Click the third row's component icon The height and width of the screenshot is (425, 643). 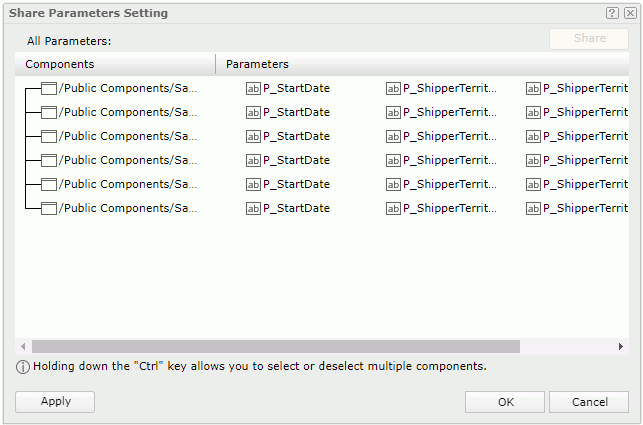[x=49, y=136]
